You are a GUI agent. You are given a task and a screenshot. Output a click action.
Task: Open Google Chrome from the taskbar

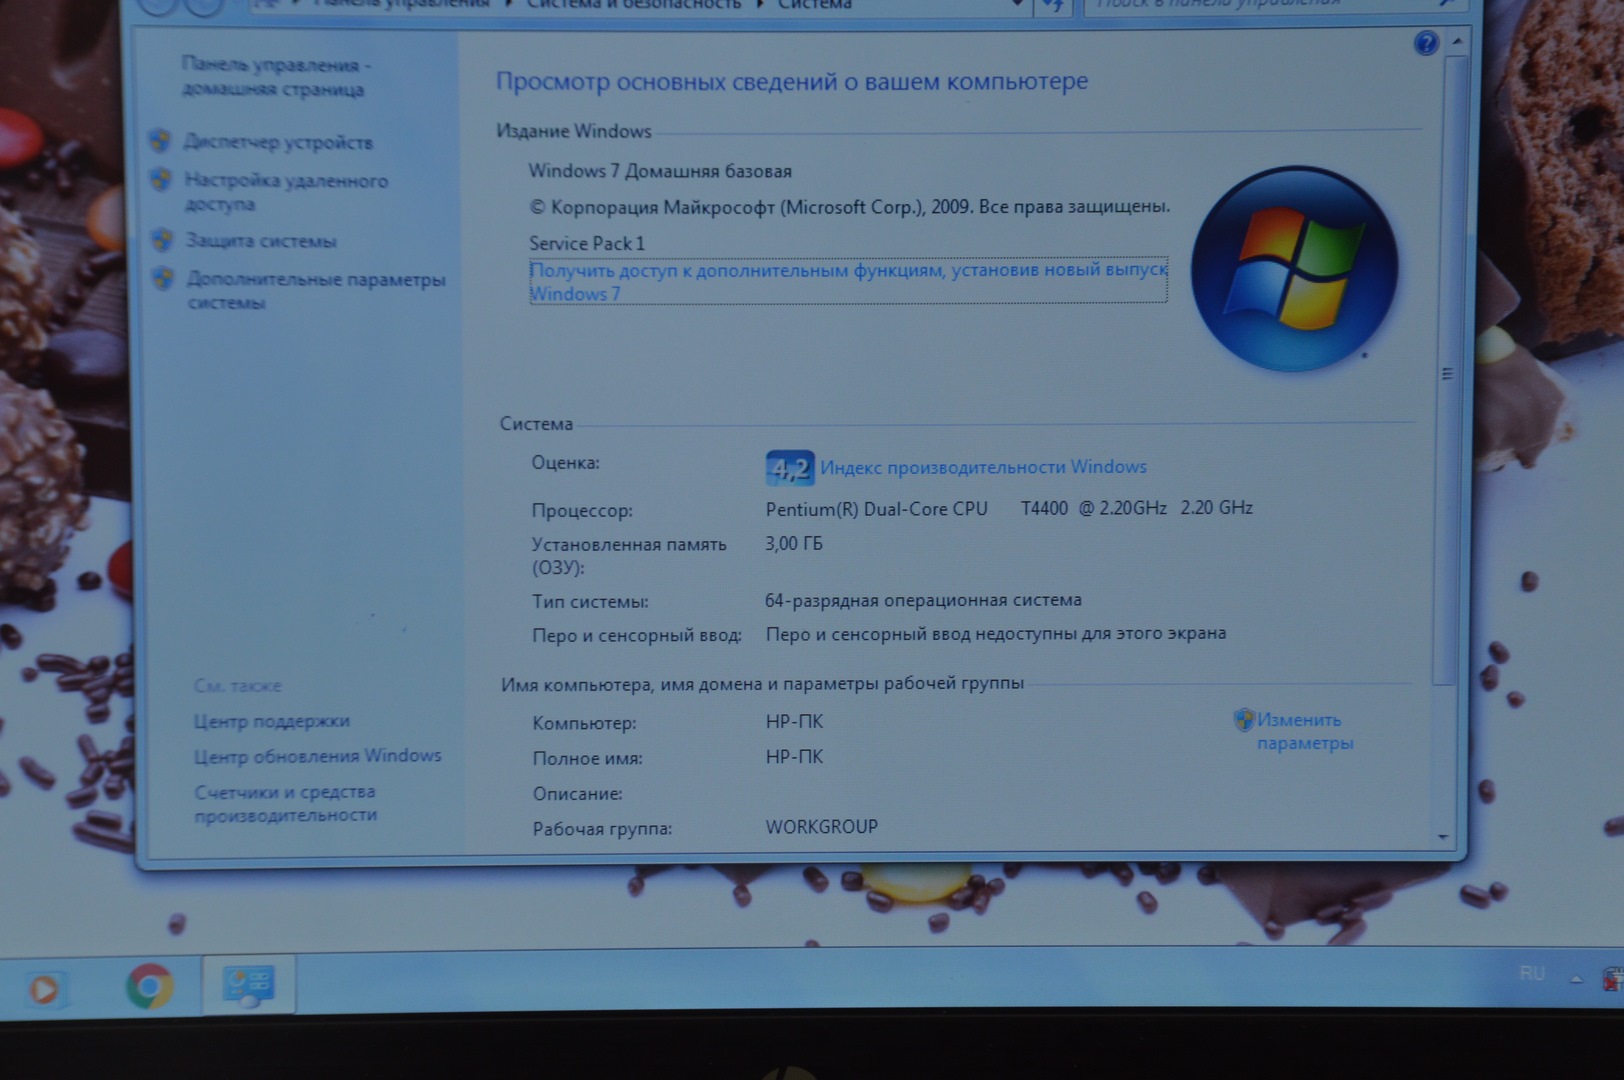click(150, 986)
